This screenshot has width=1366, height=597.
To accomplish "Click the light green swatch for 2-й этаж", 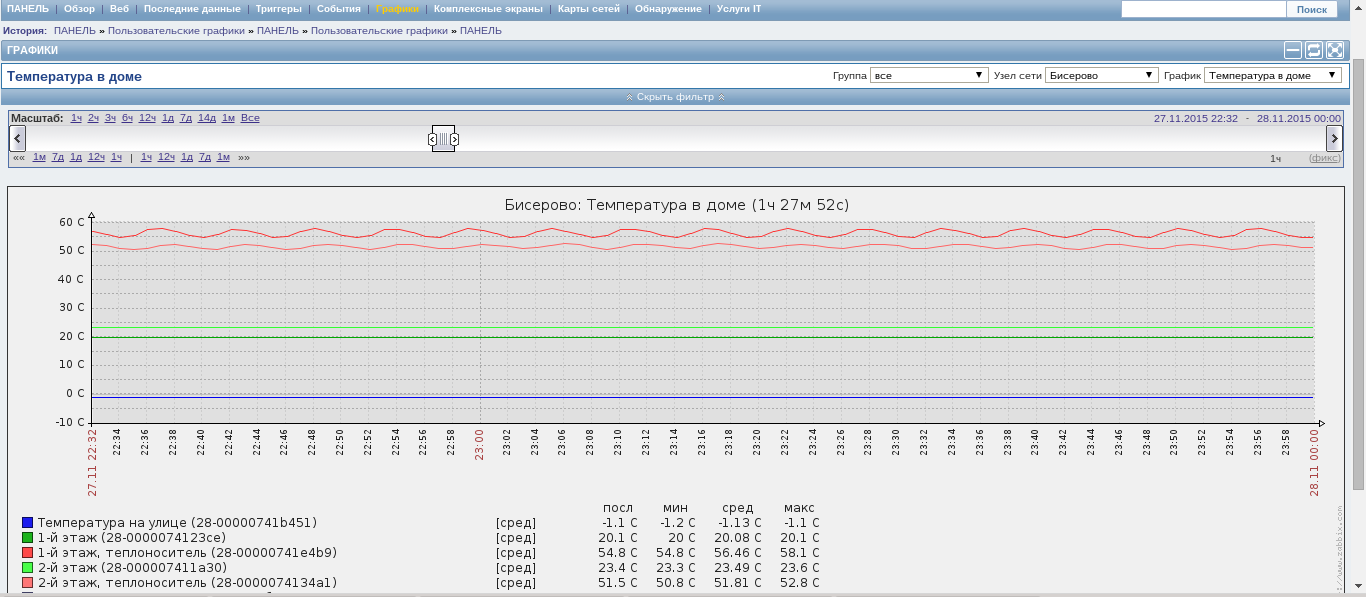I will click(x=28, y=567).
